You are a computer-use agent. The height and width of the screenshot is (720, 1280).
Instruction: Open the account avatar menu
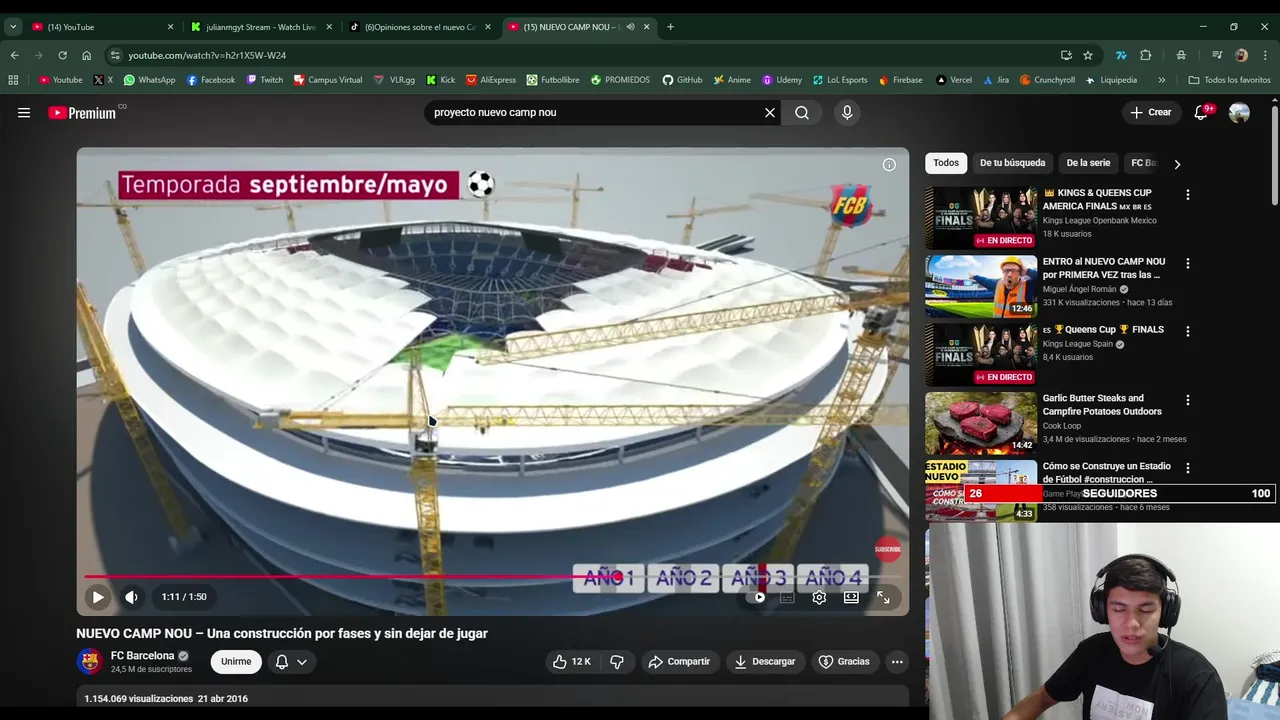coord(1239,113)
